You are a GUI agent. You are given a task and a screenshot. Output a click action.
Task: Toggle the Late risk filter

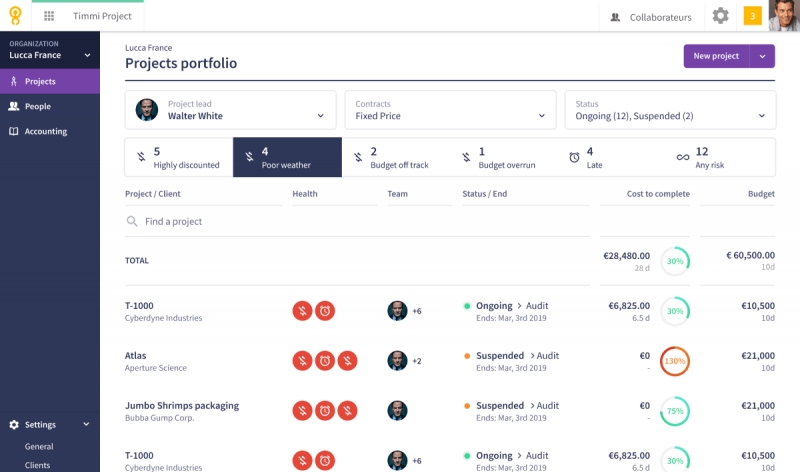click(612, 157)
